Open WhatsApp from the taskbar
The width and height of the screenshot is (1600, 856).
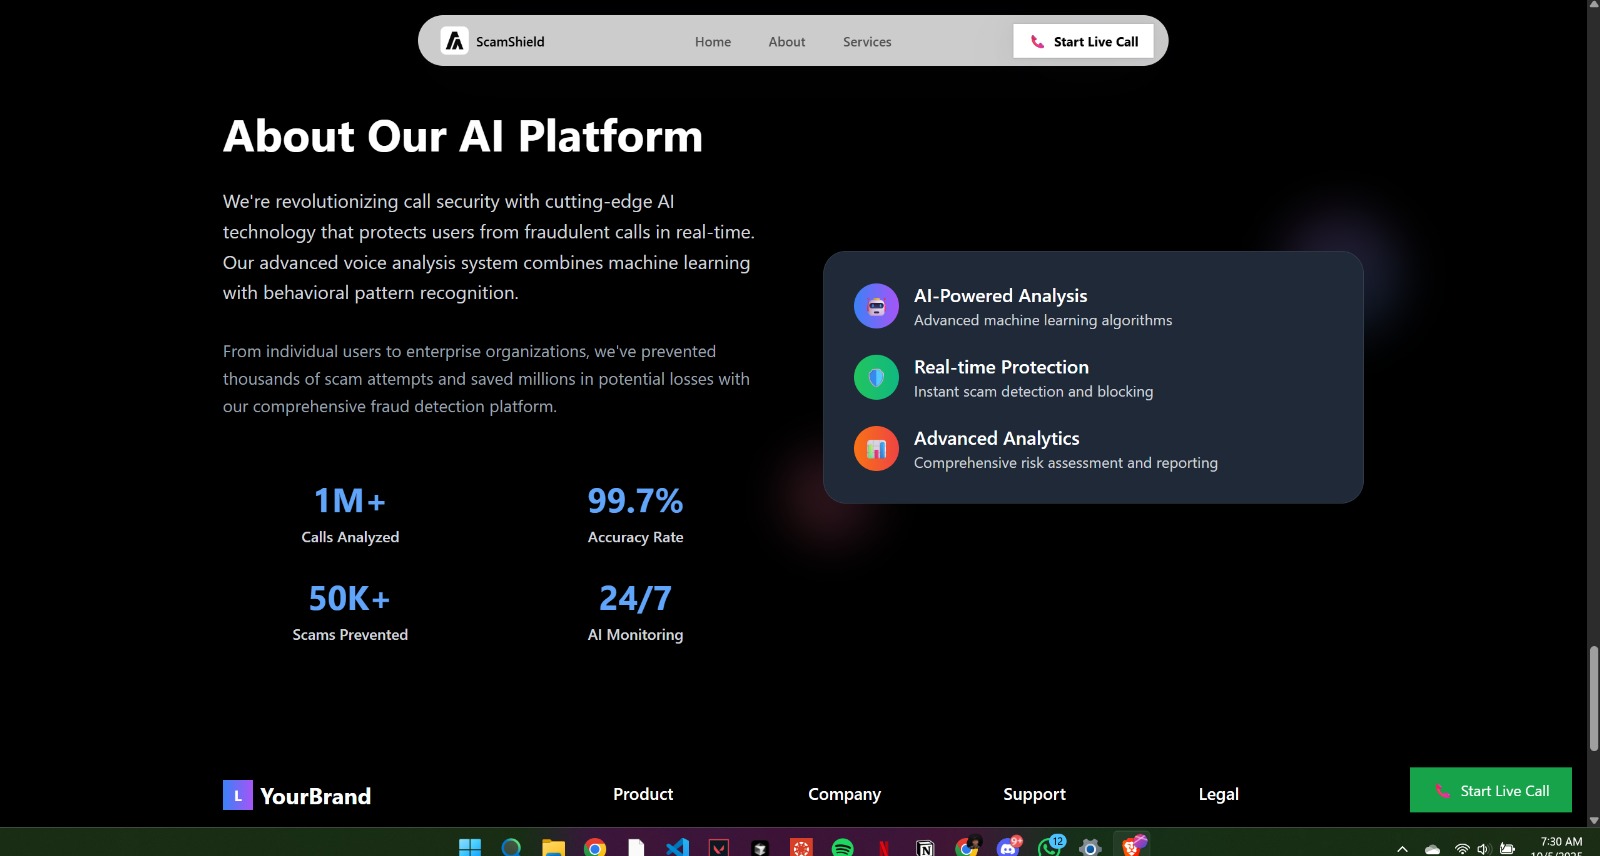1050,847
